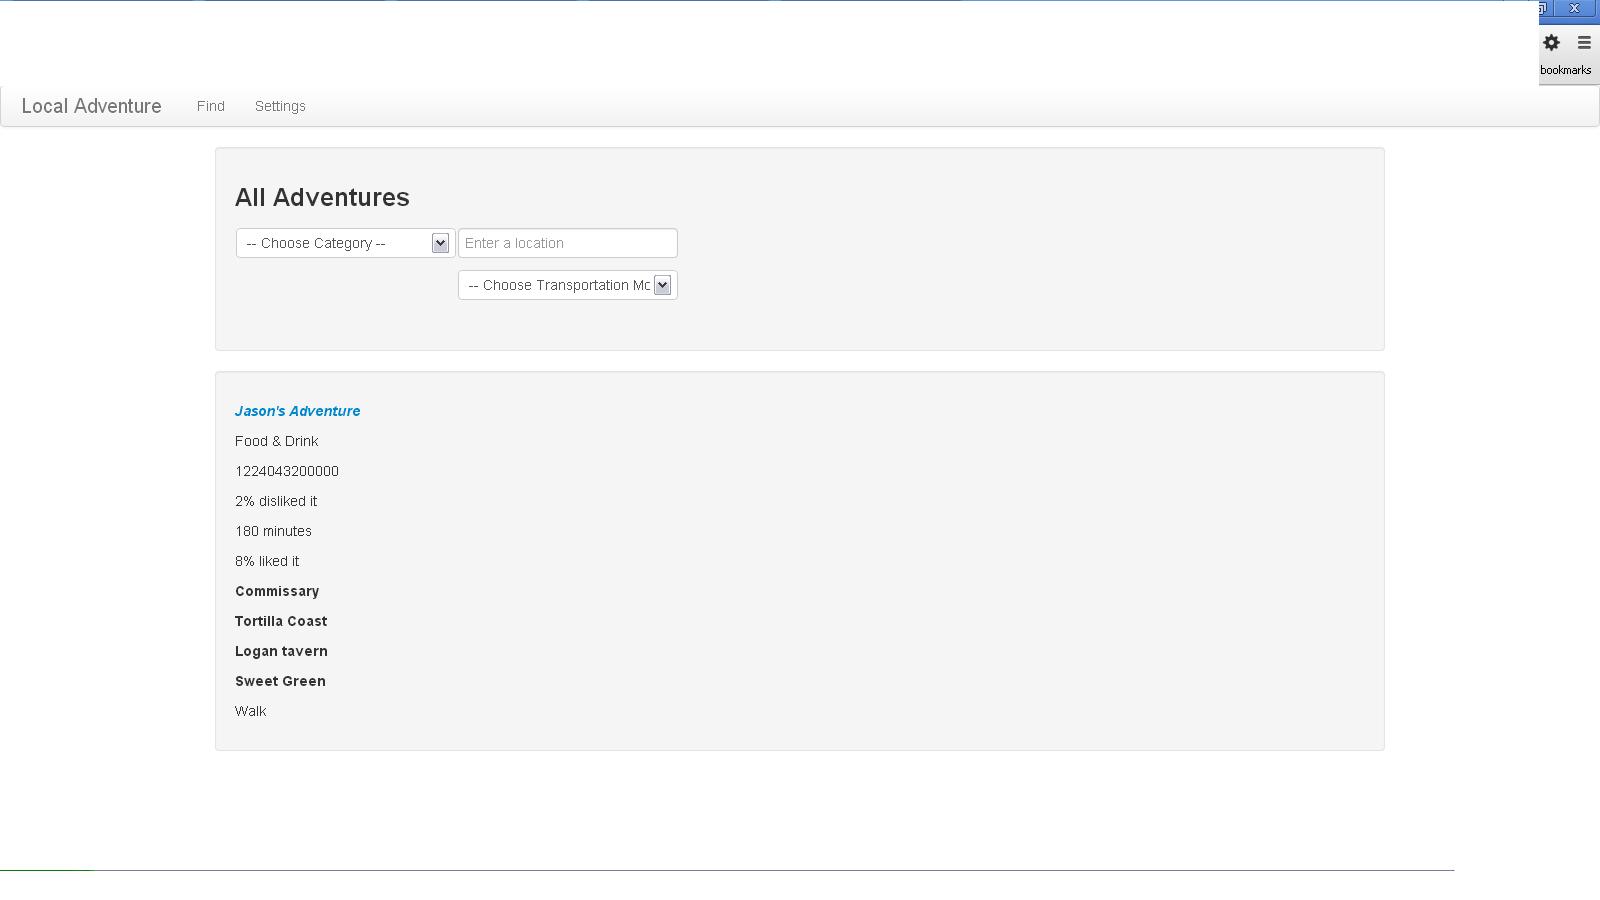
Task: Click the Food & Drink category text
Action: click(x=277, y=441)
